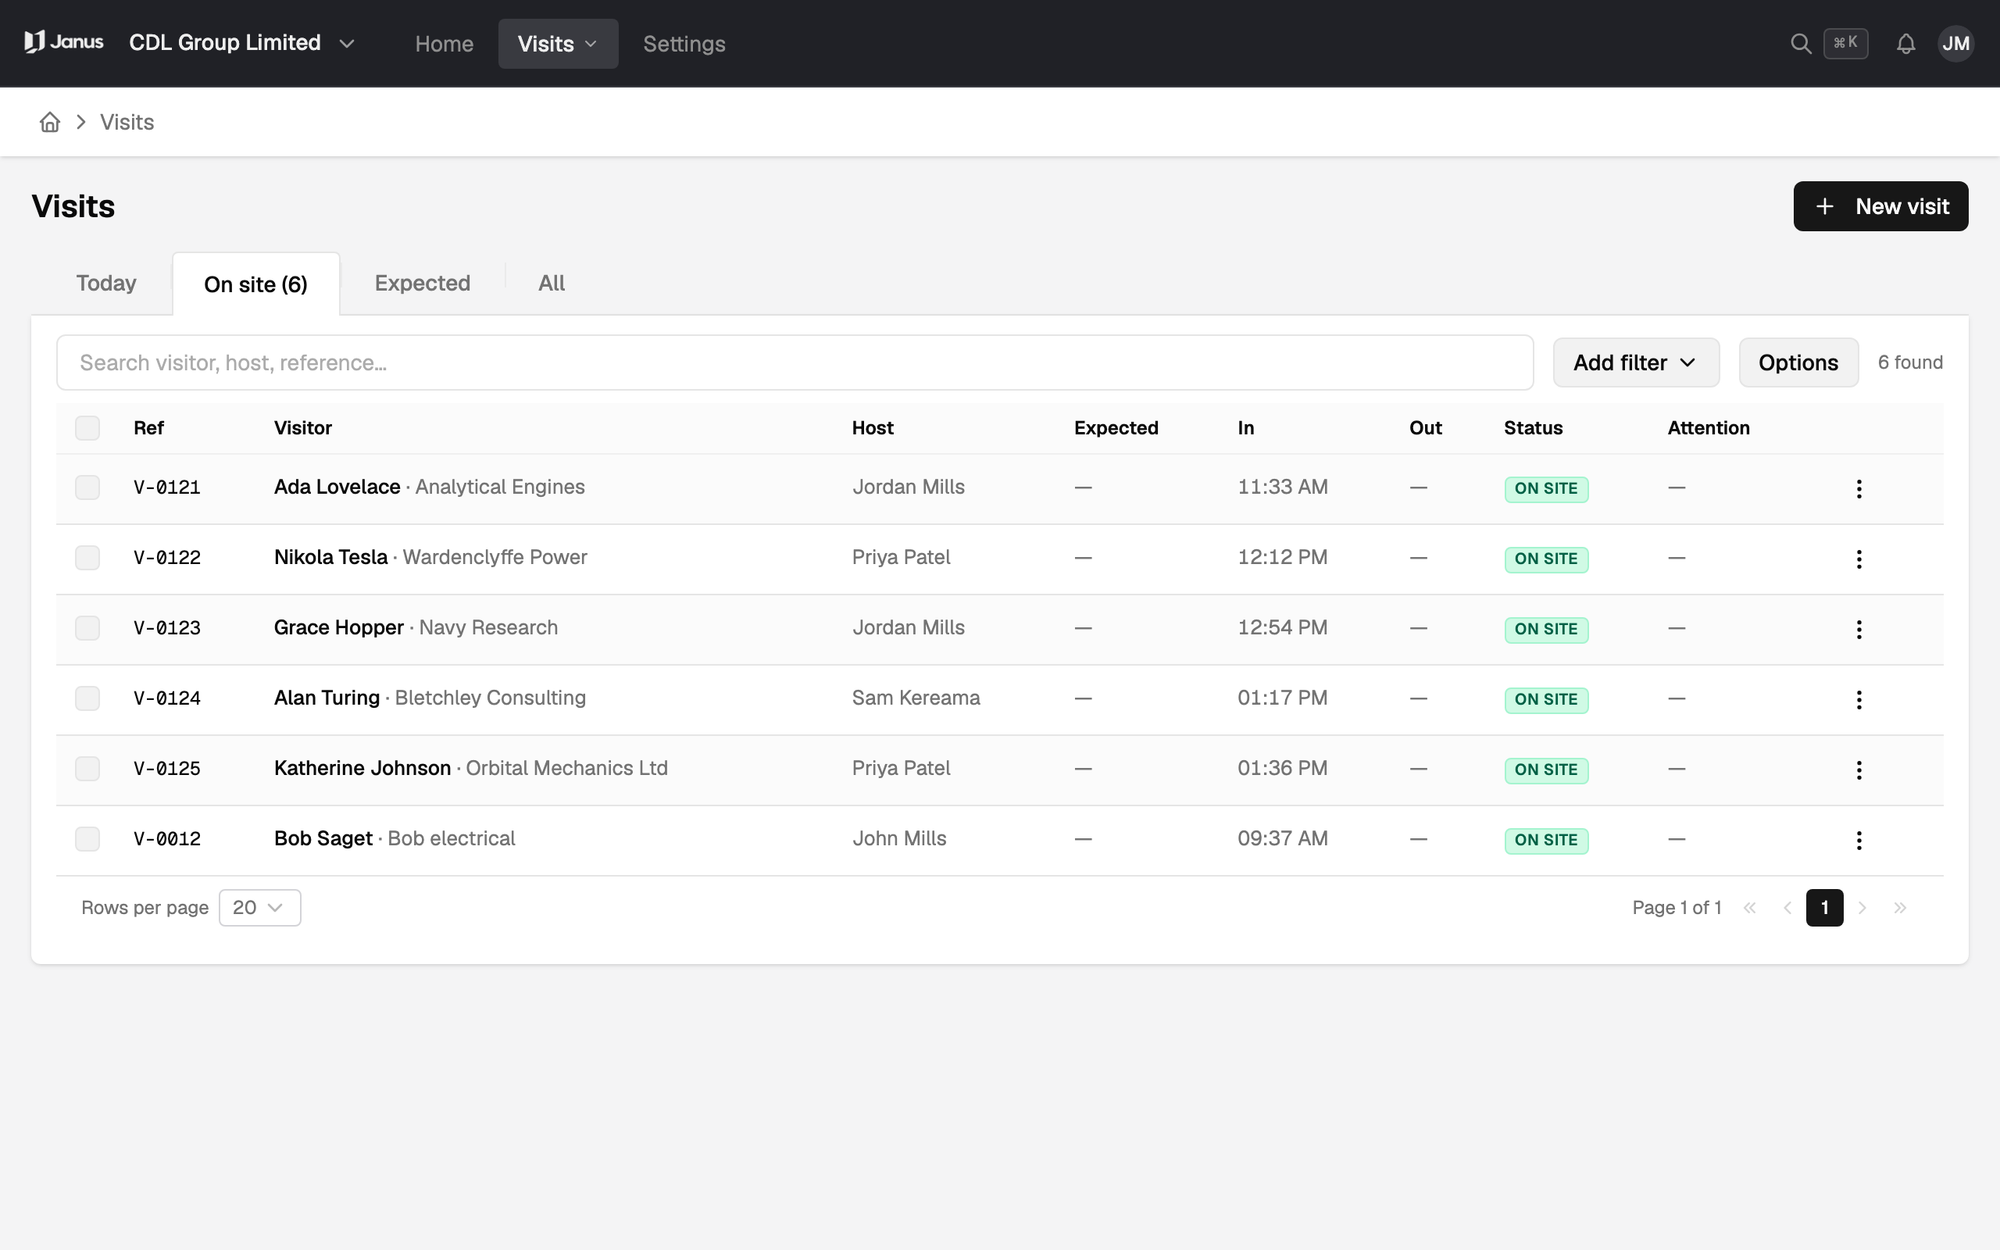Click the Janus logo
2000x1250 pixels.
pyautogui.click(x=64, y=42)
